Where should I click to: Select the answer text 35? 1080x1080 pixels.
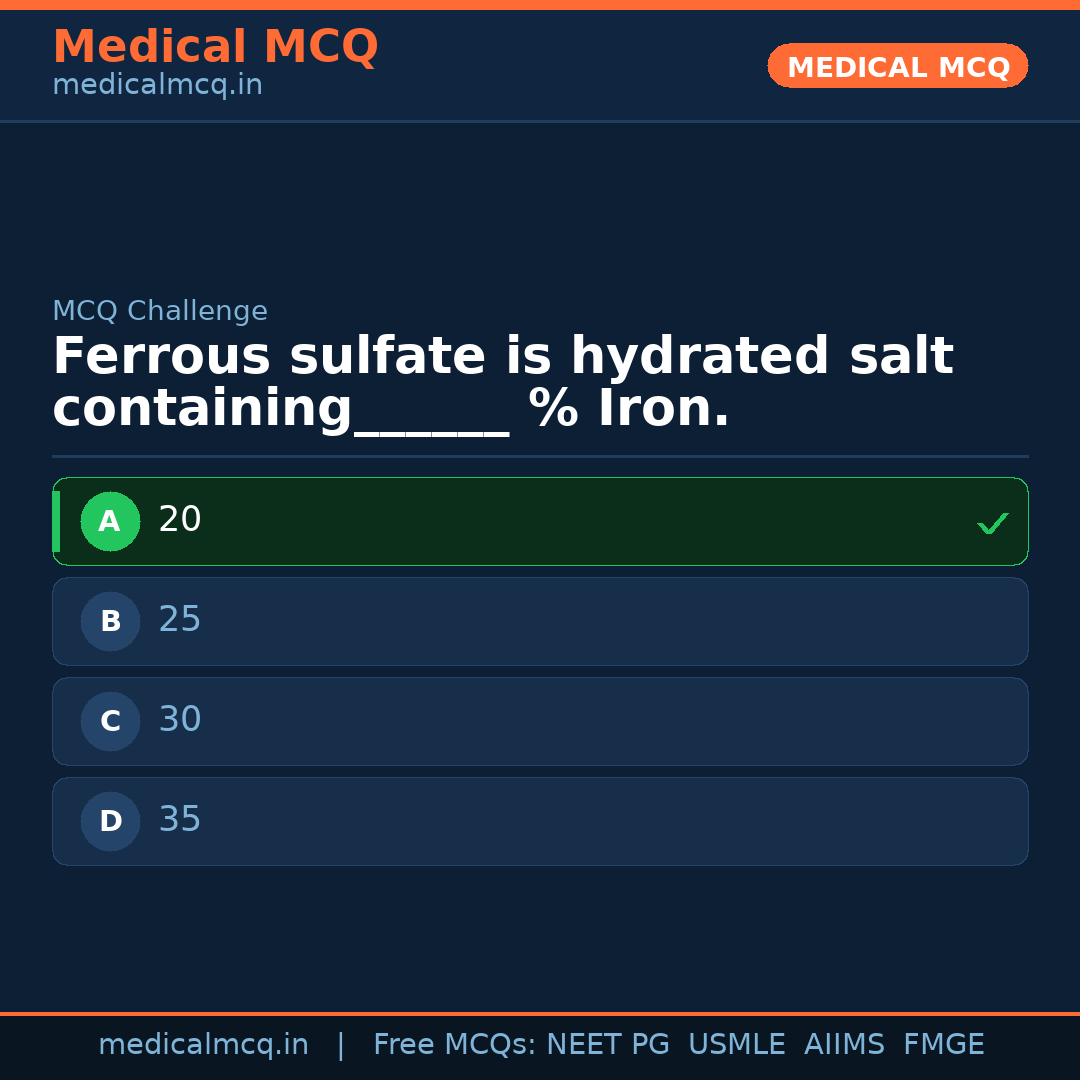(x=180, y=820)
